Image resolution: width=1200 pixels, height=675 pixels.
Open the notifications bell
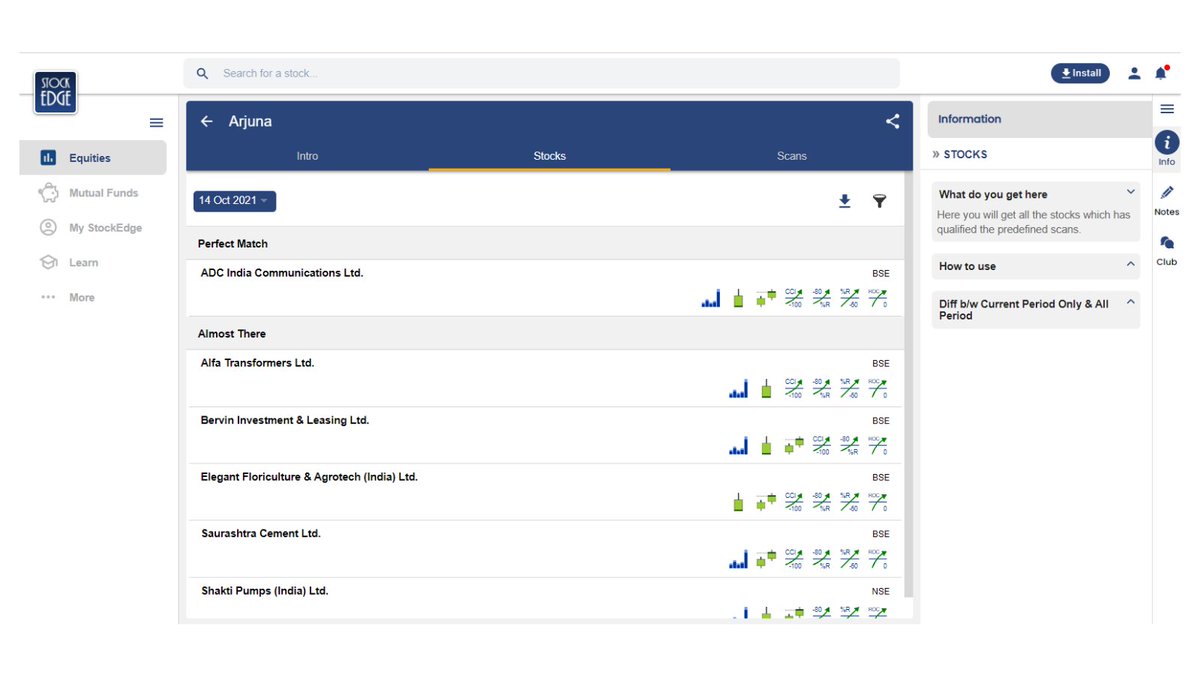coord(1161,73)
